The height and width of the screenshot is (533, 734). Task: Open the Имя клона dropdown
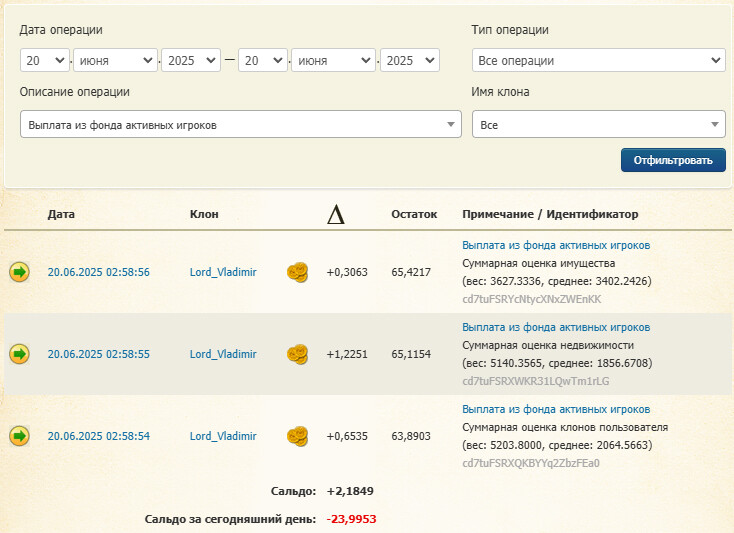(598, 125)
